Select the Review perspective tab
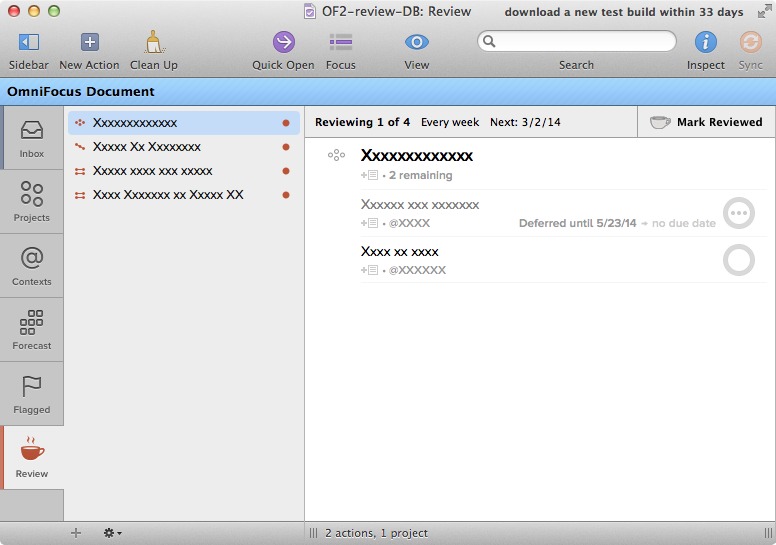776x545 pixels. pyautogui.click(x=32, y=457)
